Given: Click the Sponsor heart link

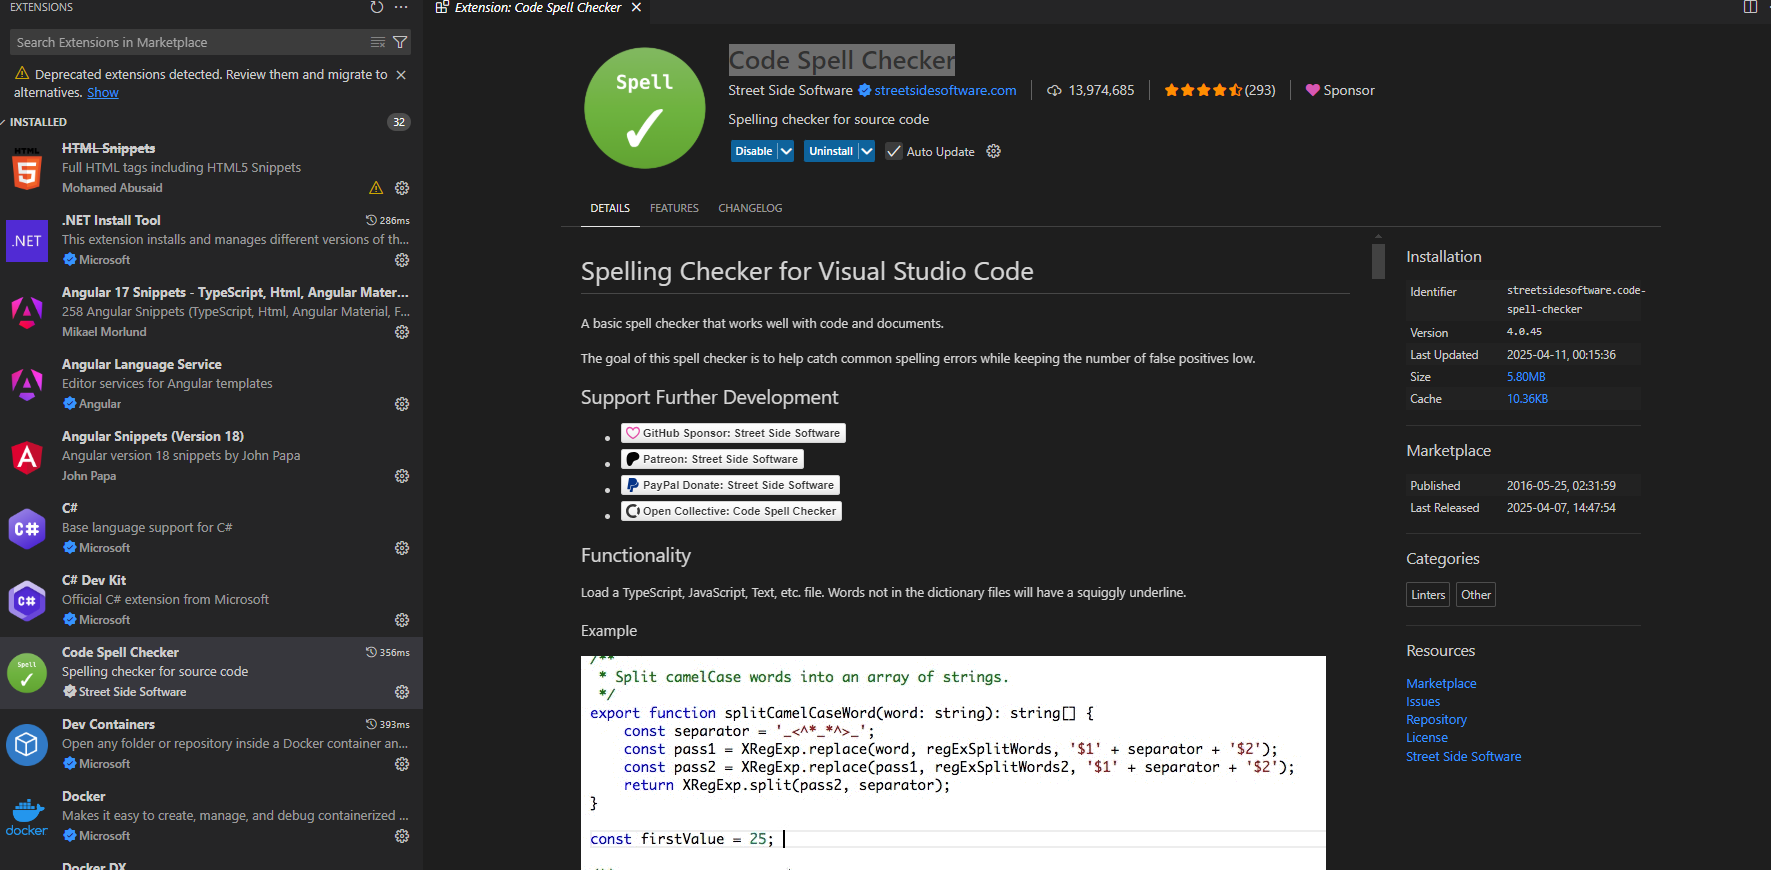Looking at the screenshot, I should (1340, 90).
